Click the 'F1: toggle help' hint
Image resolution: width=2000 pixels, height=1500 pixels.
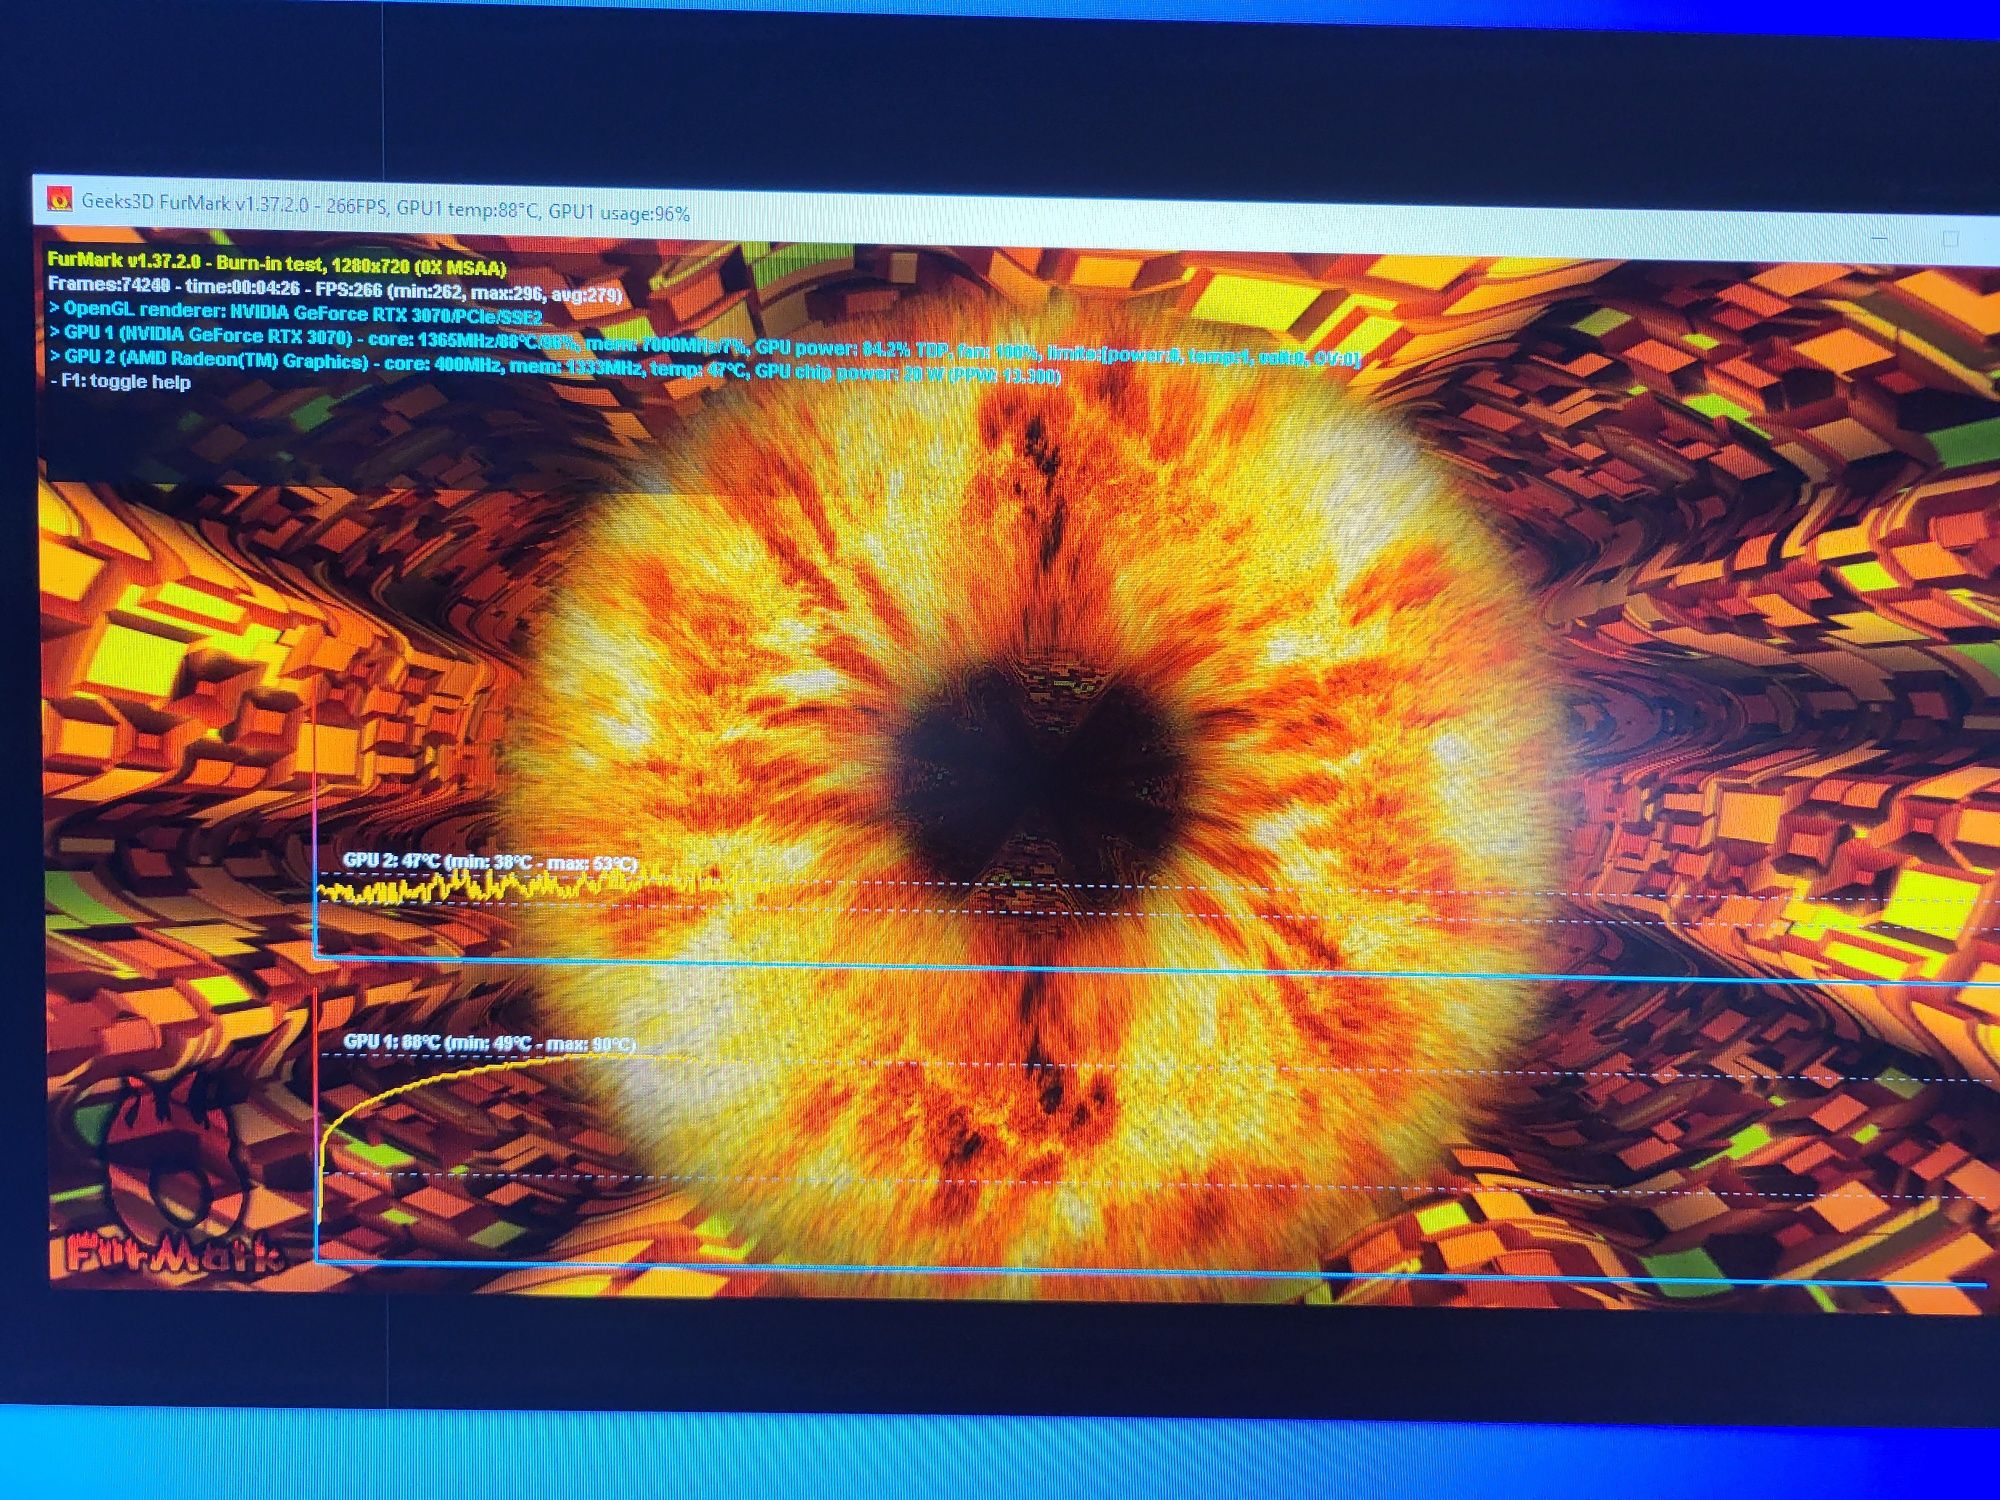[120, 381]
